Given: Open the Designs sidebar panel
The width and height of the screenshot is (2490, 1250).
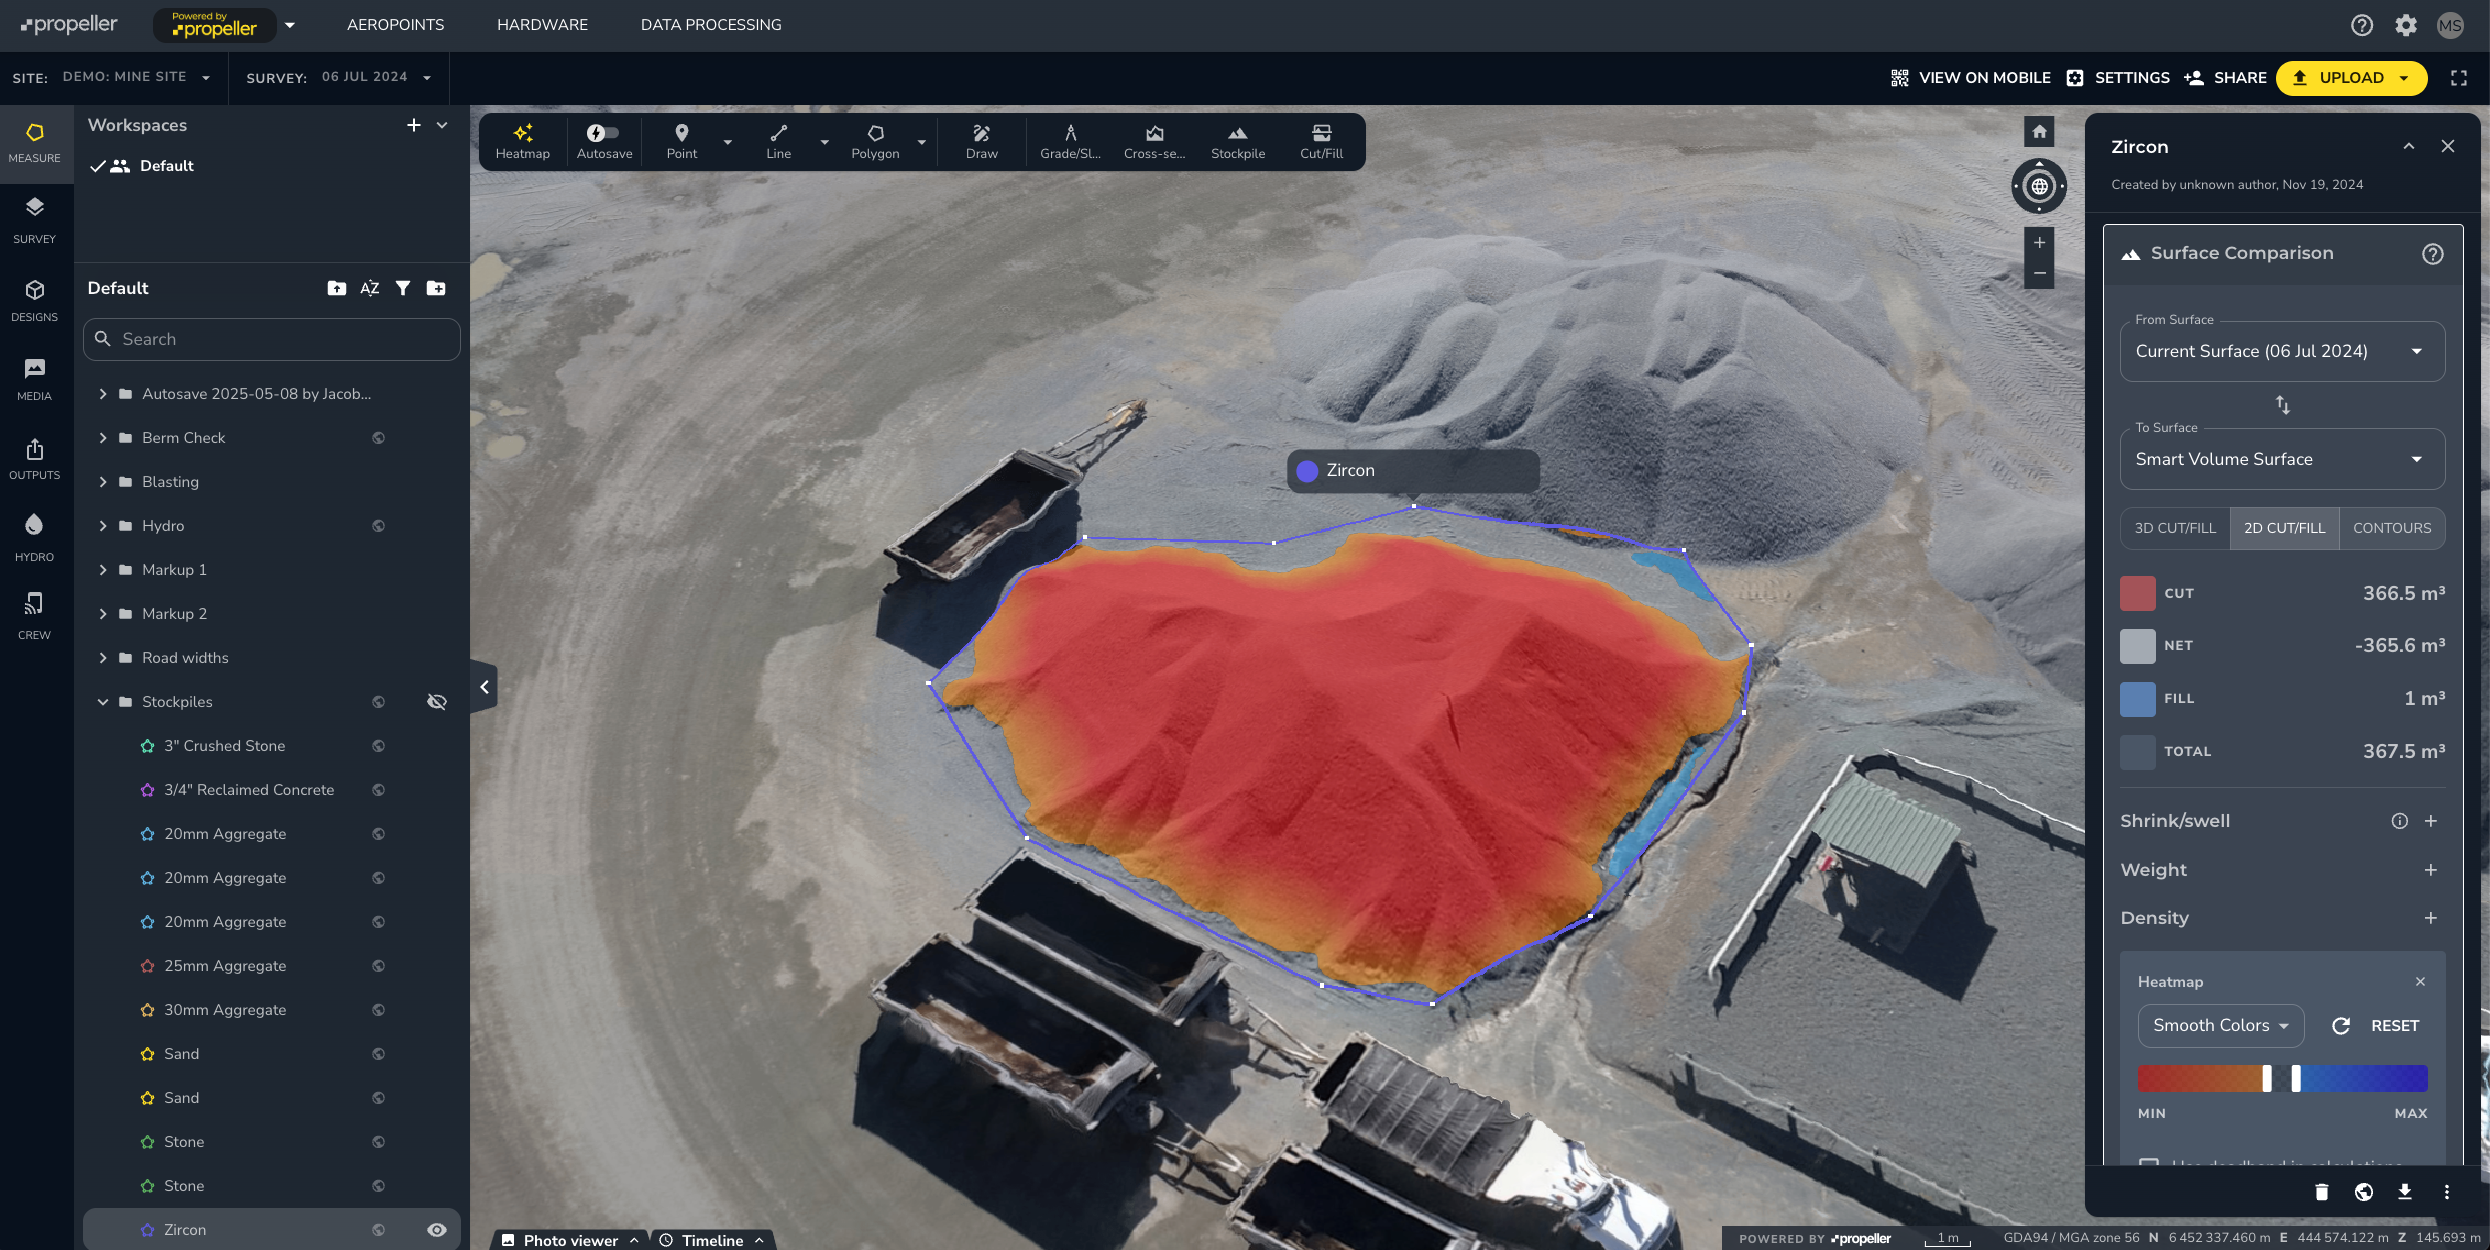Looking at the screenshot, I should [x=35, y=300].
